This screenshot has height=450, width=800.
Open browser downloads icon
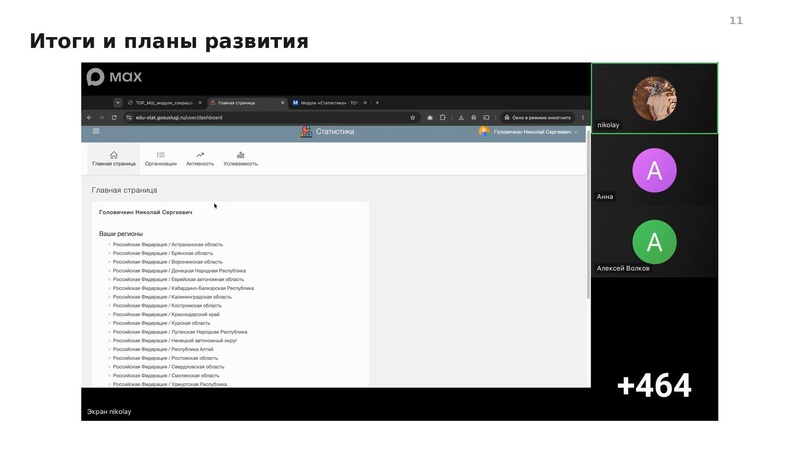[461, 117]
